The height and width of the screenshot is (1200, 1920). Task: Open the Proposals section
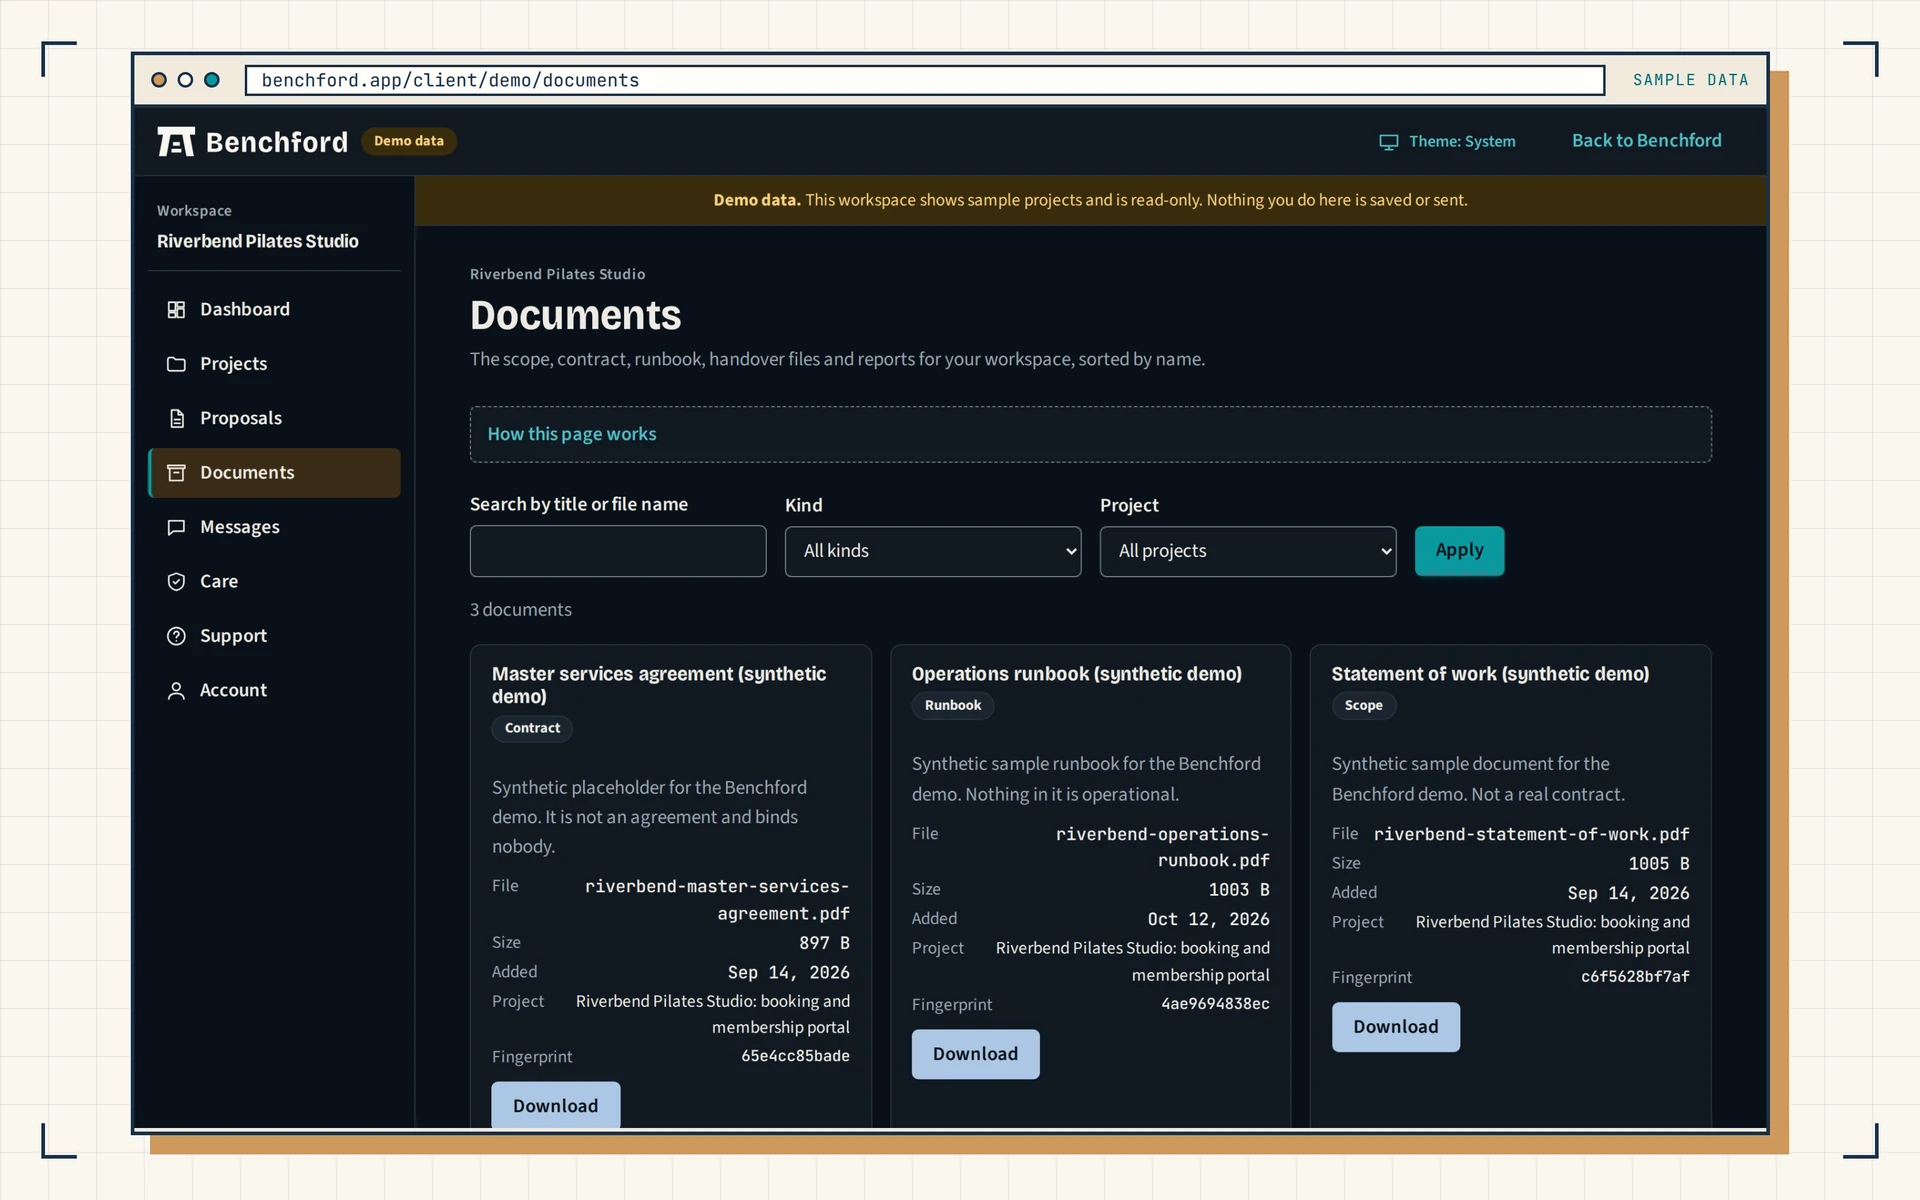pos(274,418)
